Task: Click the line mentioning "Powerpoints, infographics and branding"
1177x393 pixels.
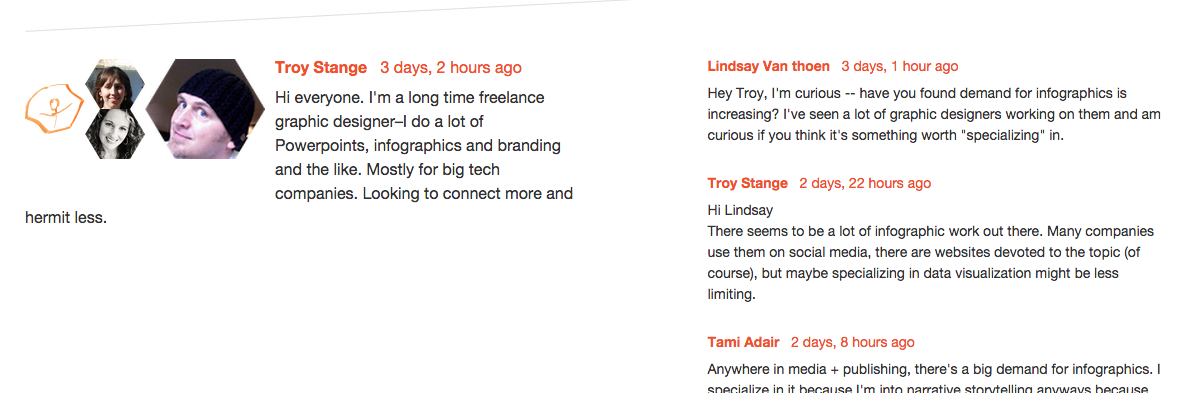Action: pyautogui.click(x=418, y=145)
